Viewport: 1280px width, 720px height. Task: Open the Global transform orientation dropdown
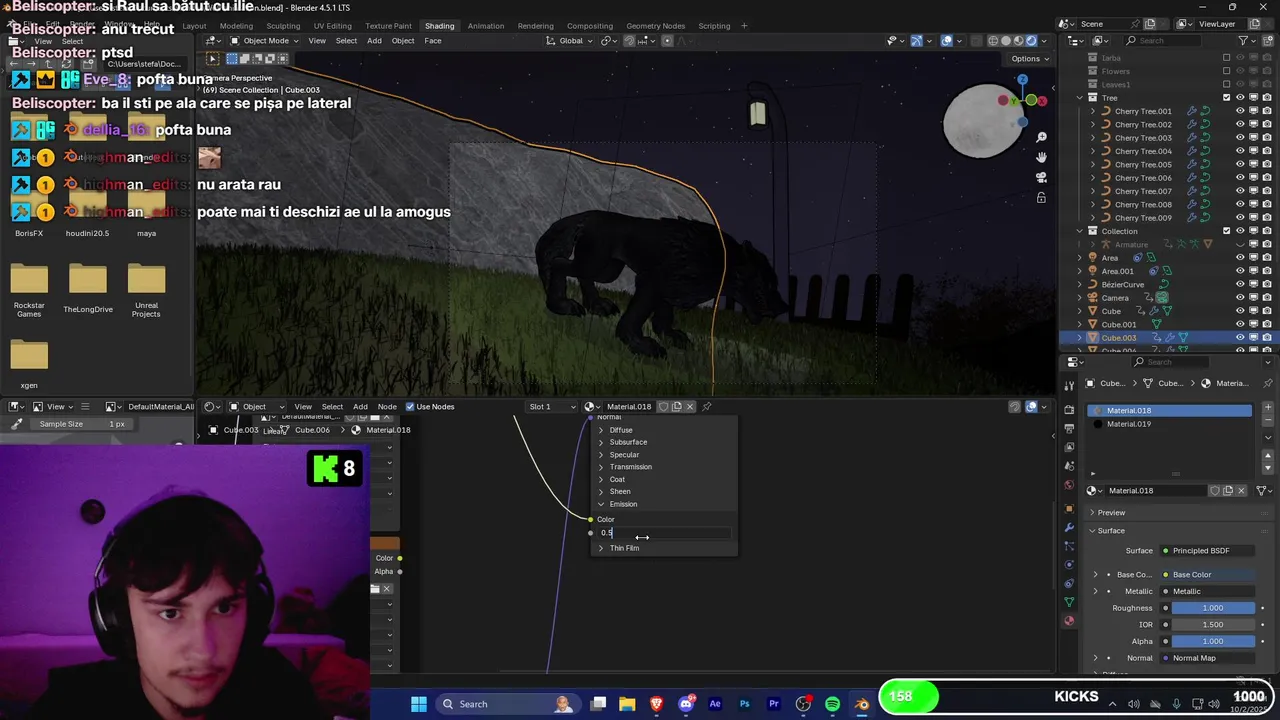(x=571, y=41)
